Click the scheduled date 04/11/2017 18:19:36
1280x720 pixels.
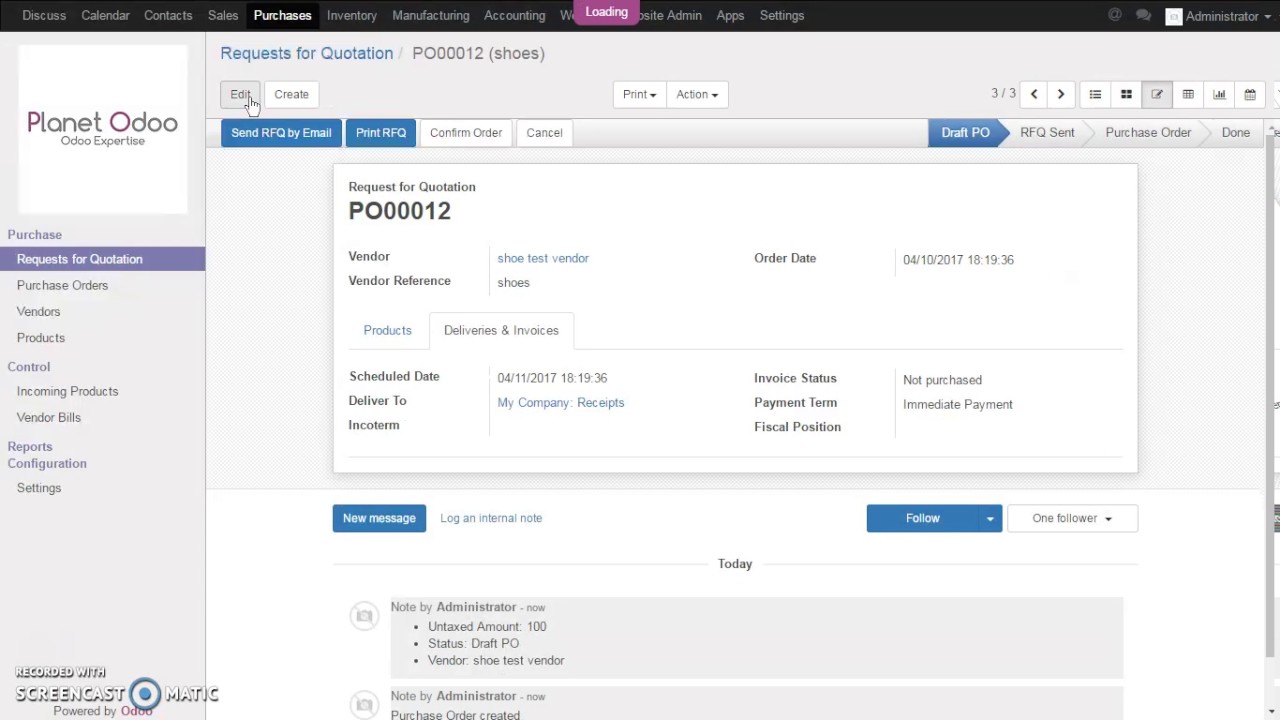(552, 378)
